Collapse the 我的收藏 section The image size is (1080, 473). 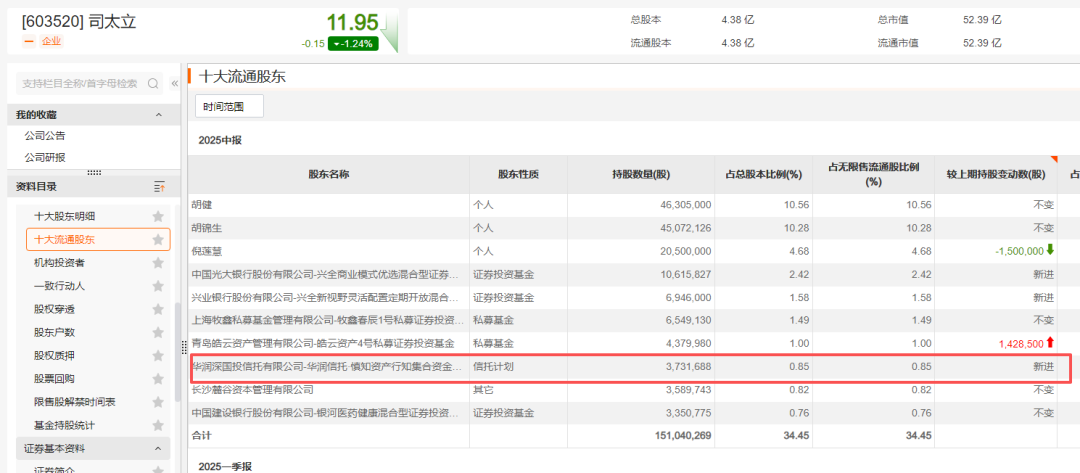(158, 115)
